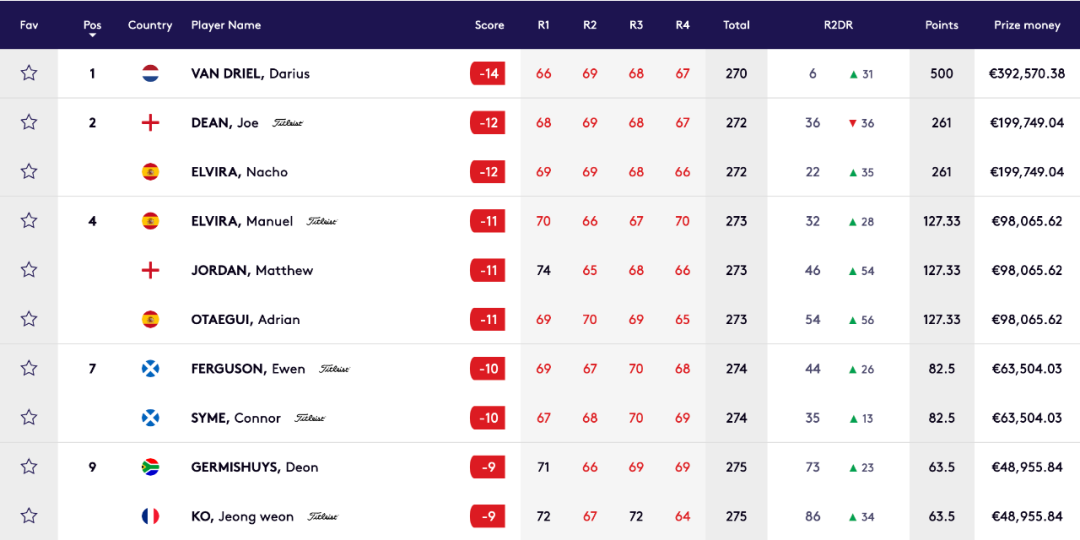Open Deon Germishuys player link
This screenshot has height=540, width=1080.
[255, 467]
